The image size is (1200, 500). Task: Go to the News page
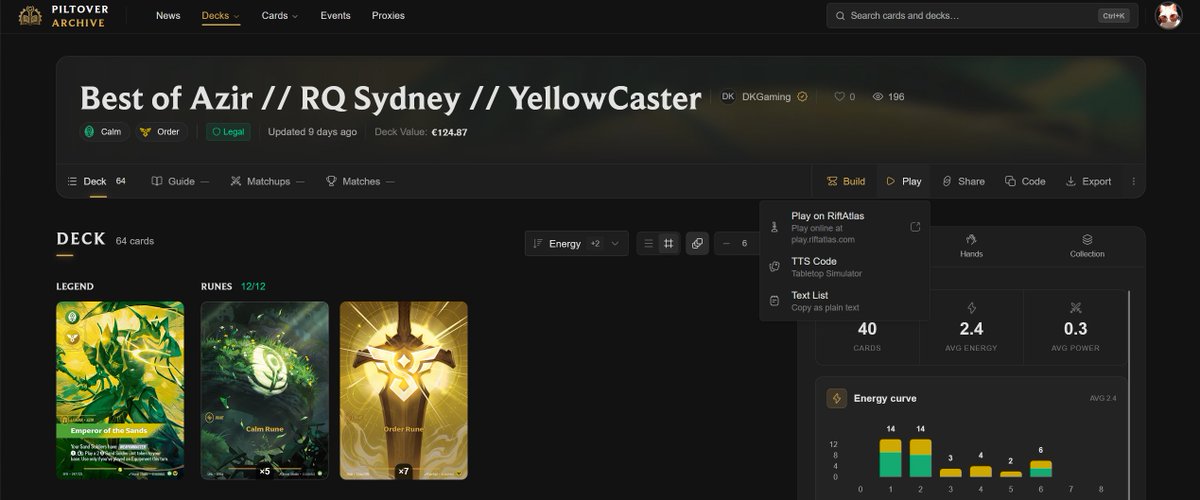coord(168,16)
